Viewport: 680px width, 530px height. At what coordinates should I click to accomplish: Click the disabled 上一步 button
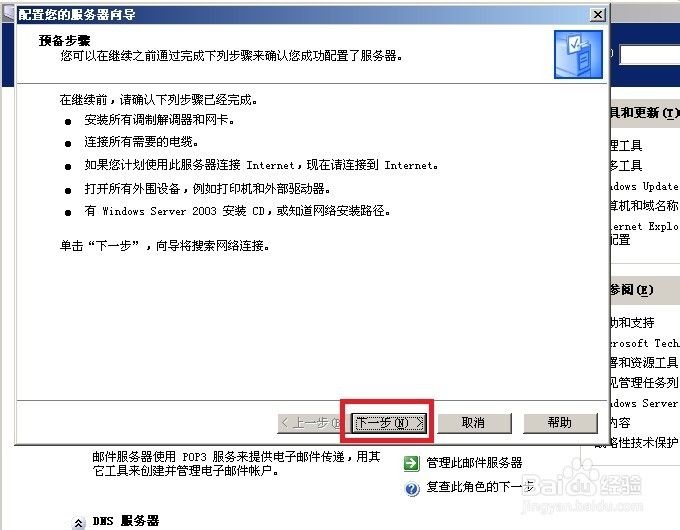pyautogui.click(x=309, y=422)
